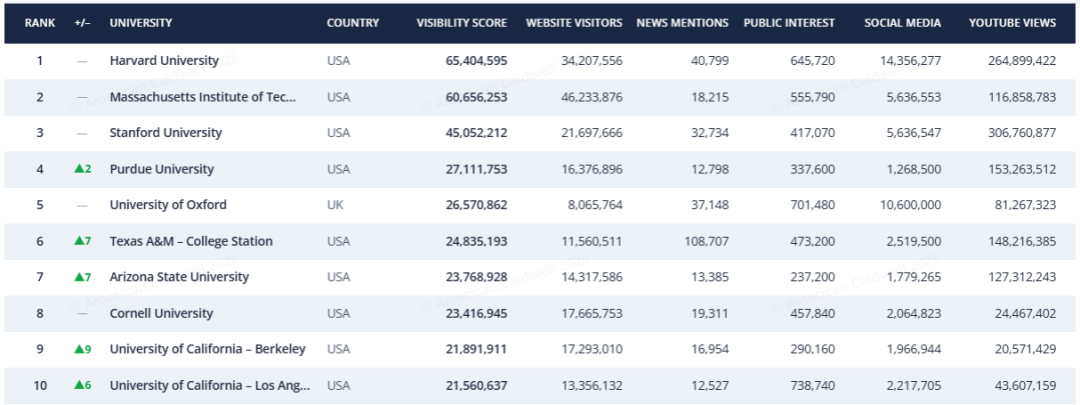This screenshot has width=1080, height=405.
Task: Select visibility score 21,560,637
Action: tap(476, 386)
